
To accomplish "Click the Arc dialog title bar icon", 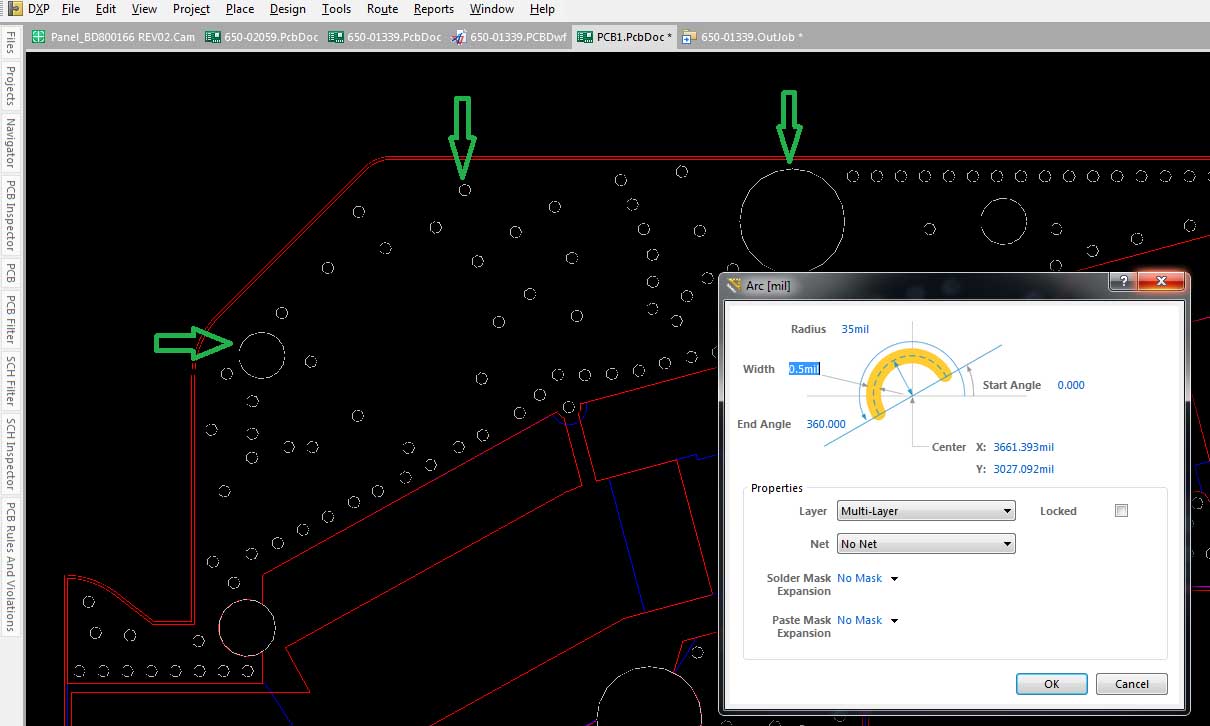I will 735,285.
